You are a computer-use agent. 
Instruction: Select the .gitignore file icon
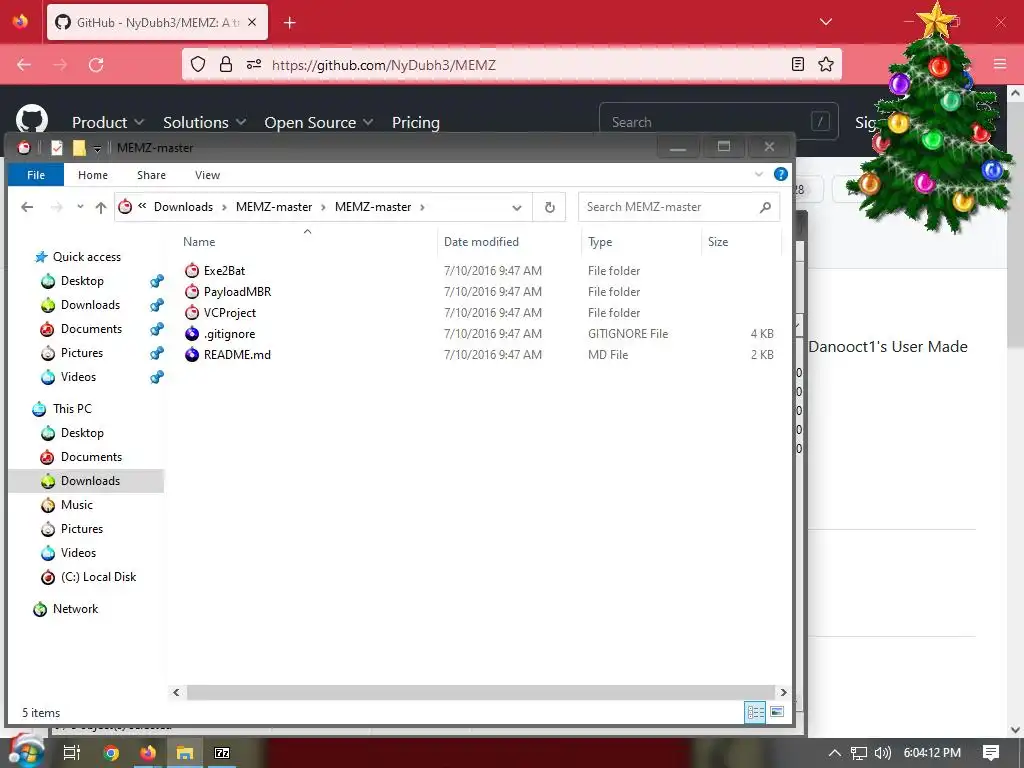click(191, 334)
